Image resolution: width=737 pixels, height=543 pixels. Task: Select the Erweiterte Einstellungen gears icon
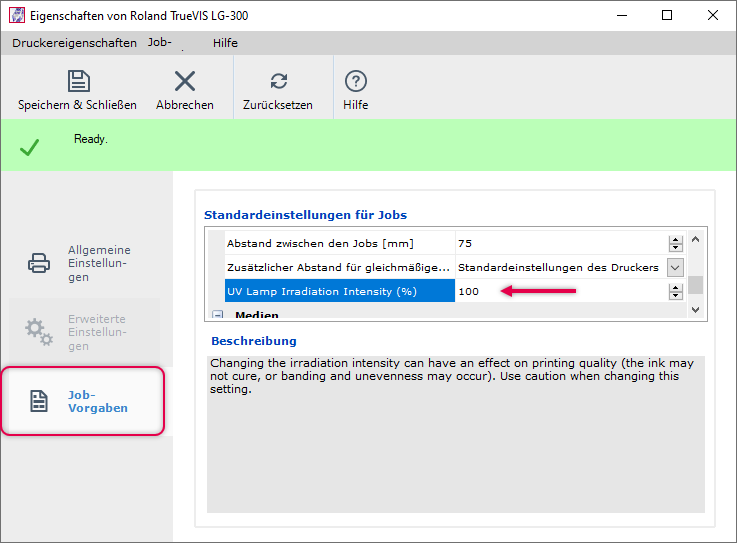point(39,332)
